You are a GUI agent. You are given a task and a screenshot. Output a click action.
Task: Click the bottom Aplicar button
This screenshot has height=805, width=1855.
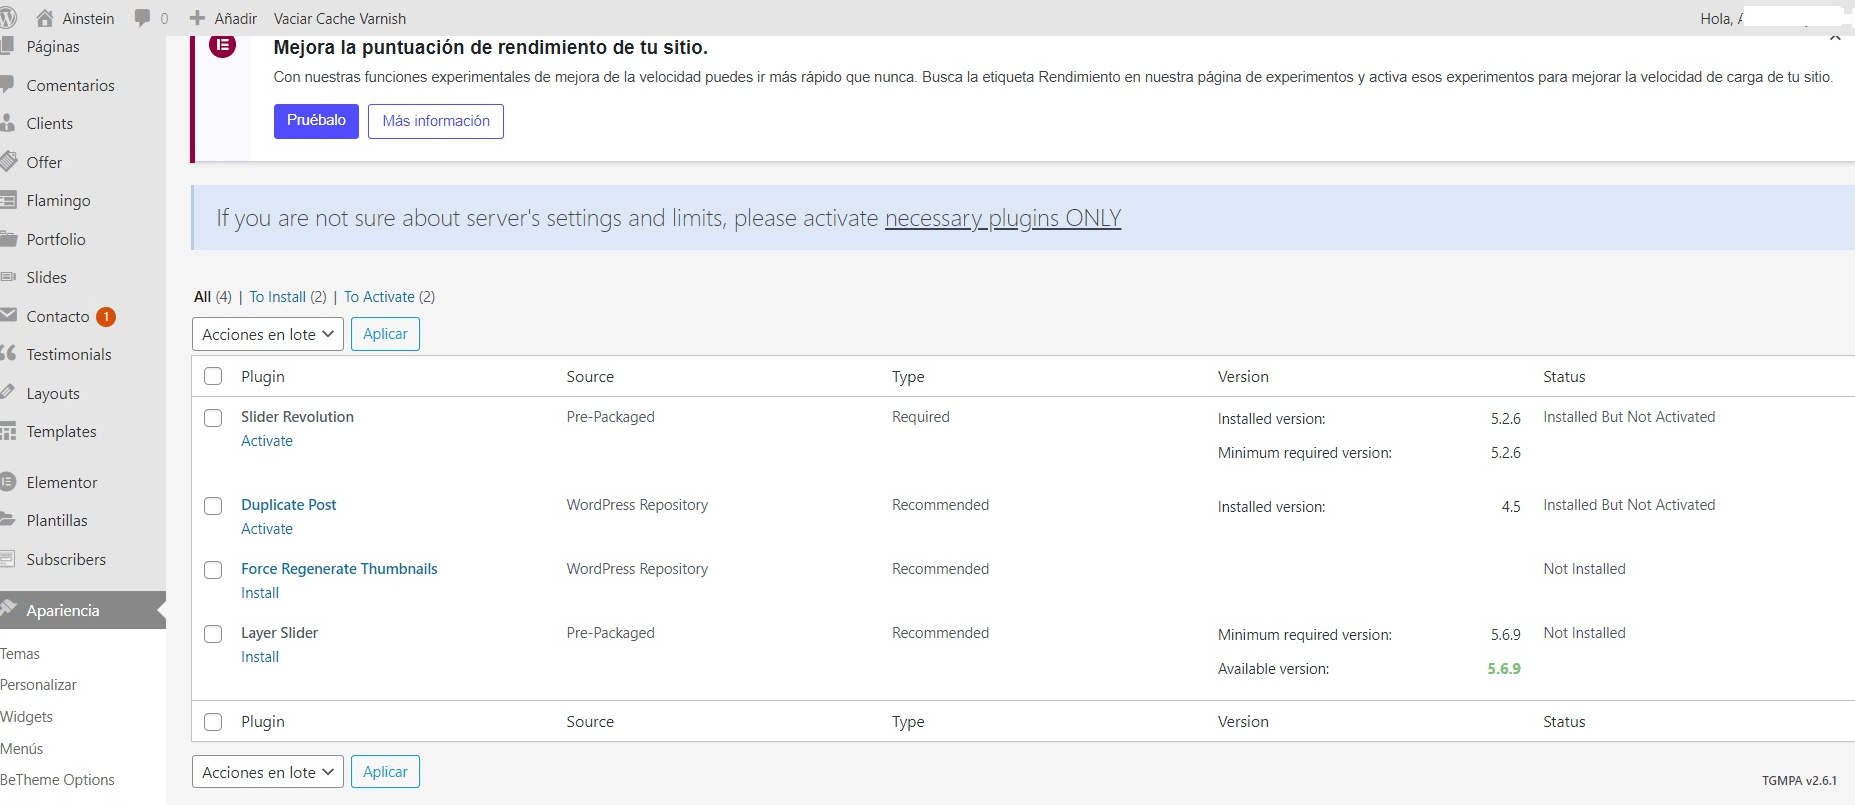click(385, 772)
